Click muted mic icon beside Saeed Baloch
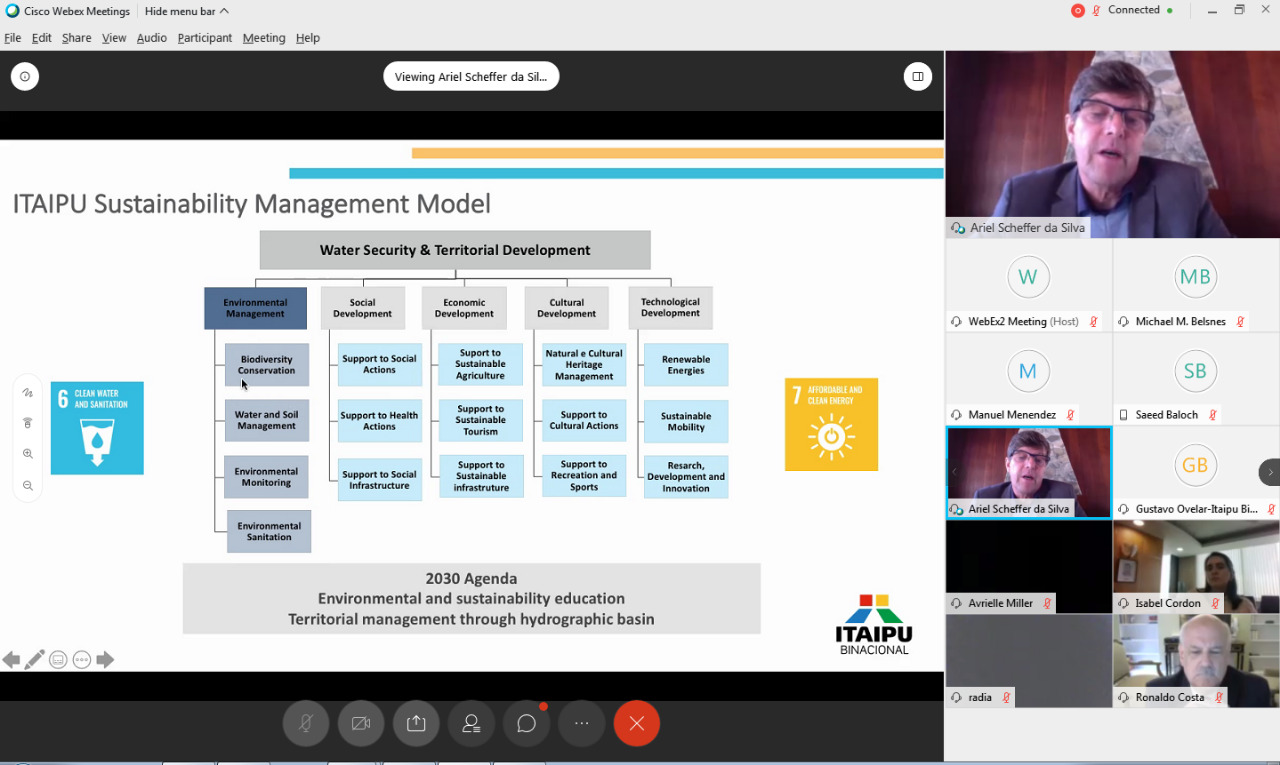Image resolution: width=1280 pixels, height=765 pixels. coord(1212,415)
